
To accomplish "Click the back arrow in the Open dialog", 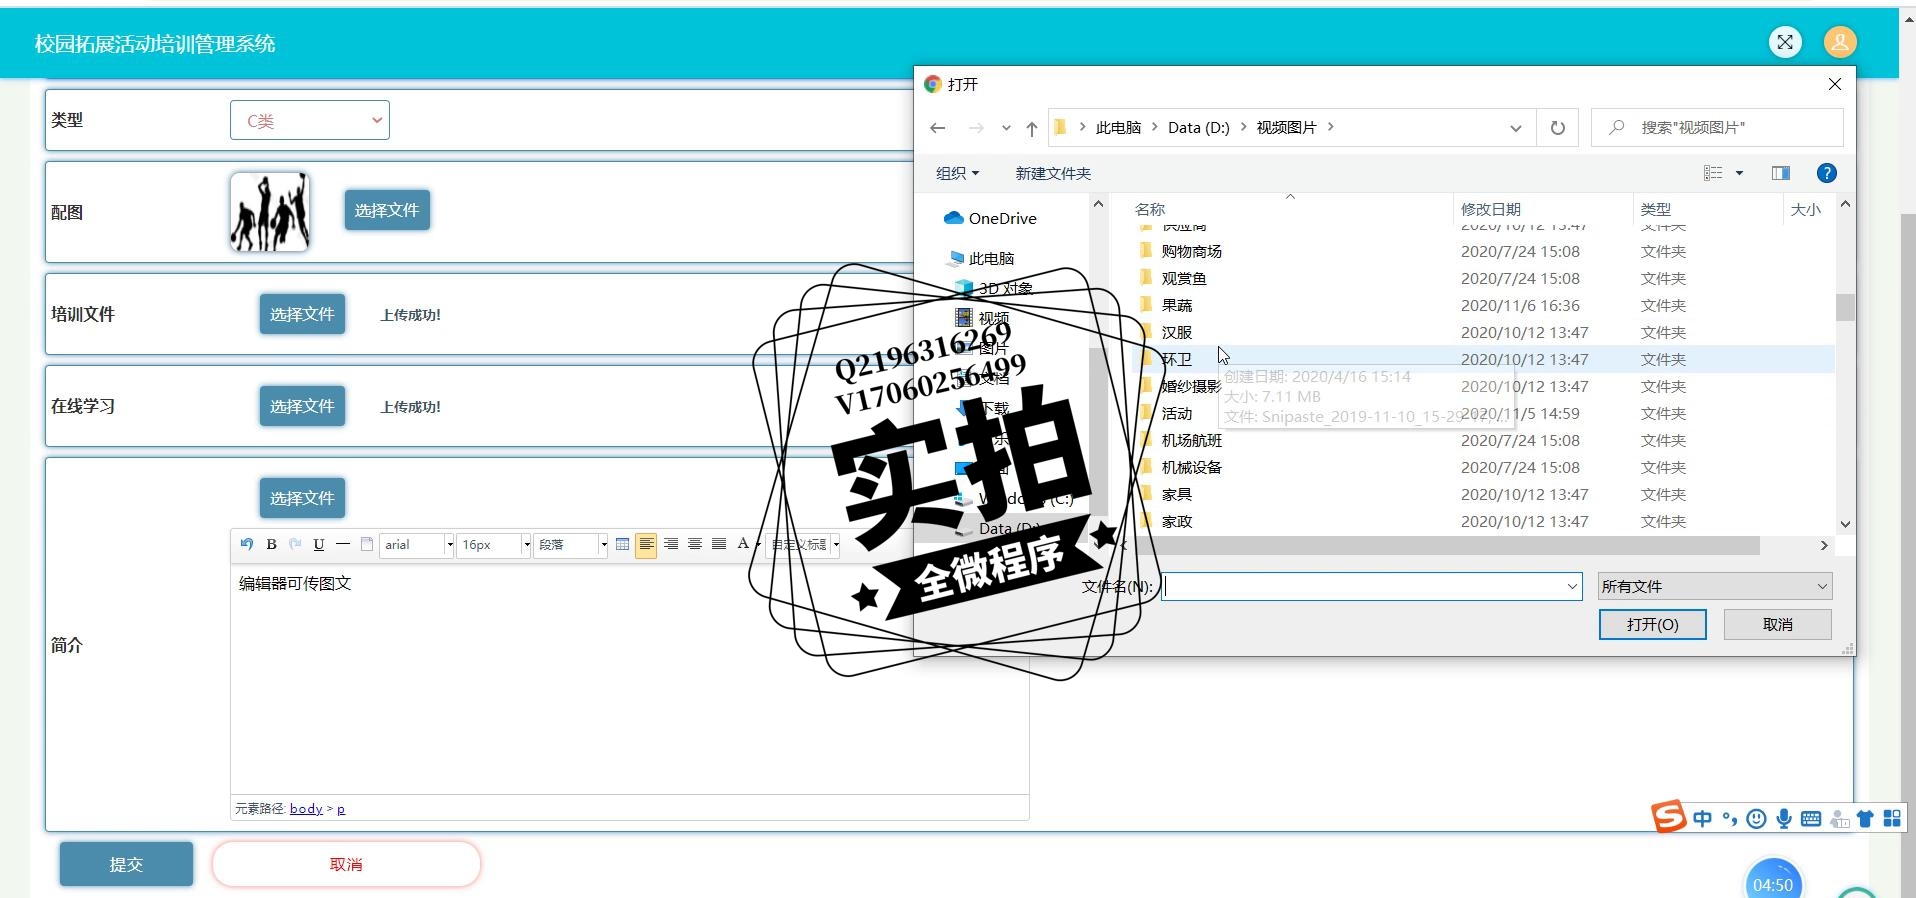I will 937,127.
